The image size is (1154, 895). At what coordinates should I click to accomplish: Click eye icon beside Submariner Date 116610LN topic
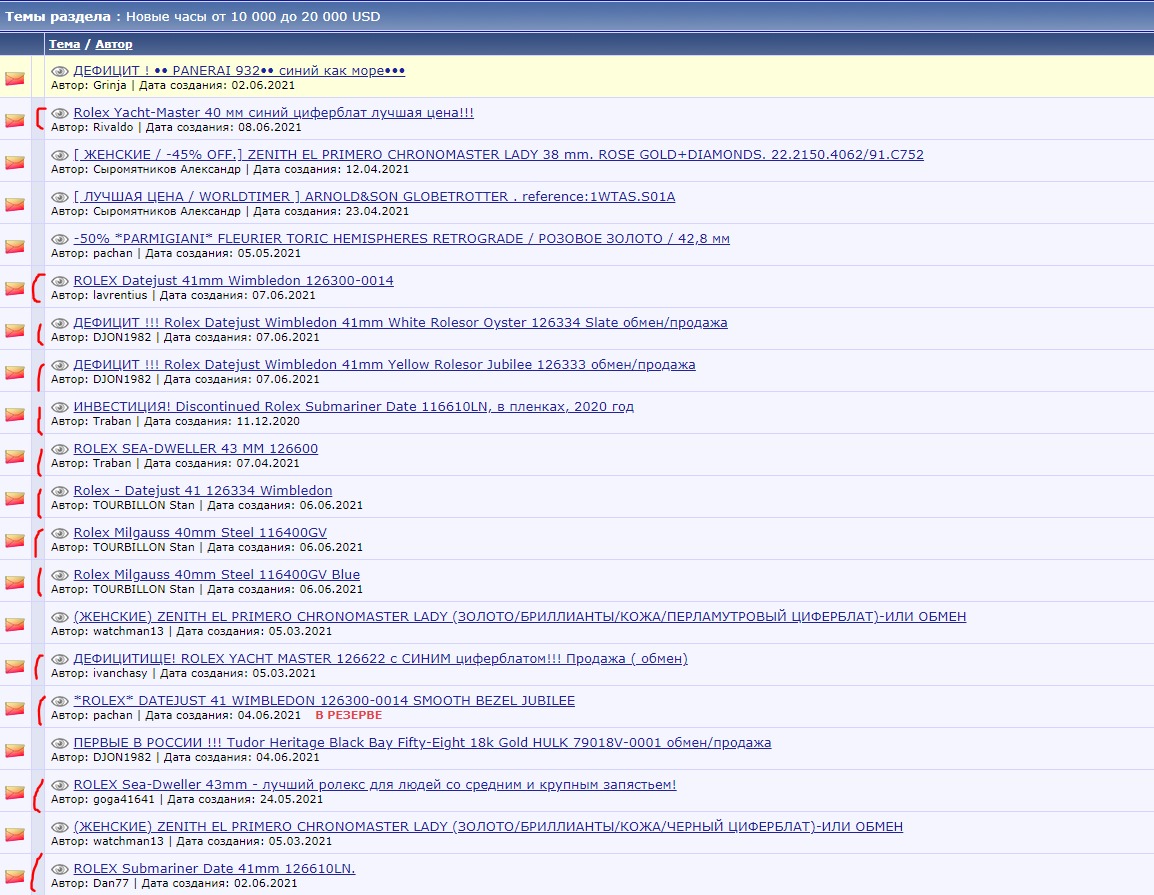pyautogui.click(x=60, y=407)
